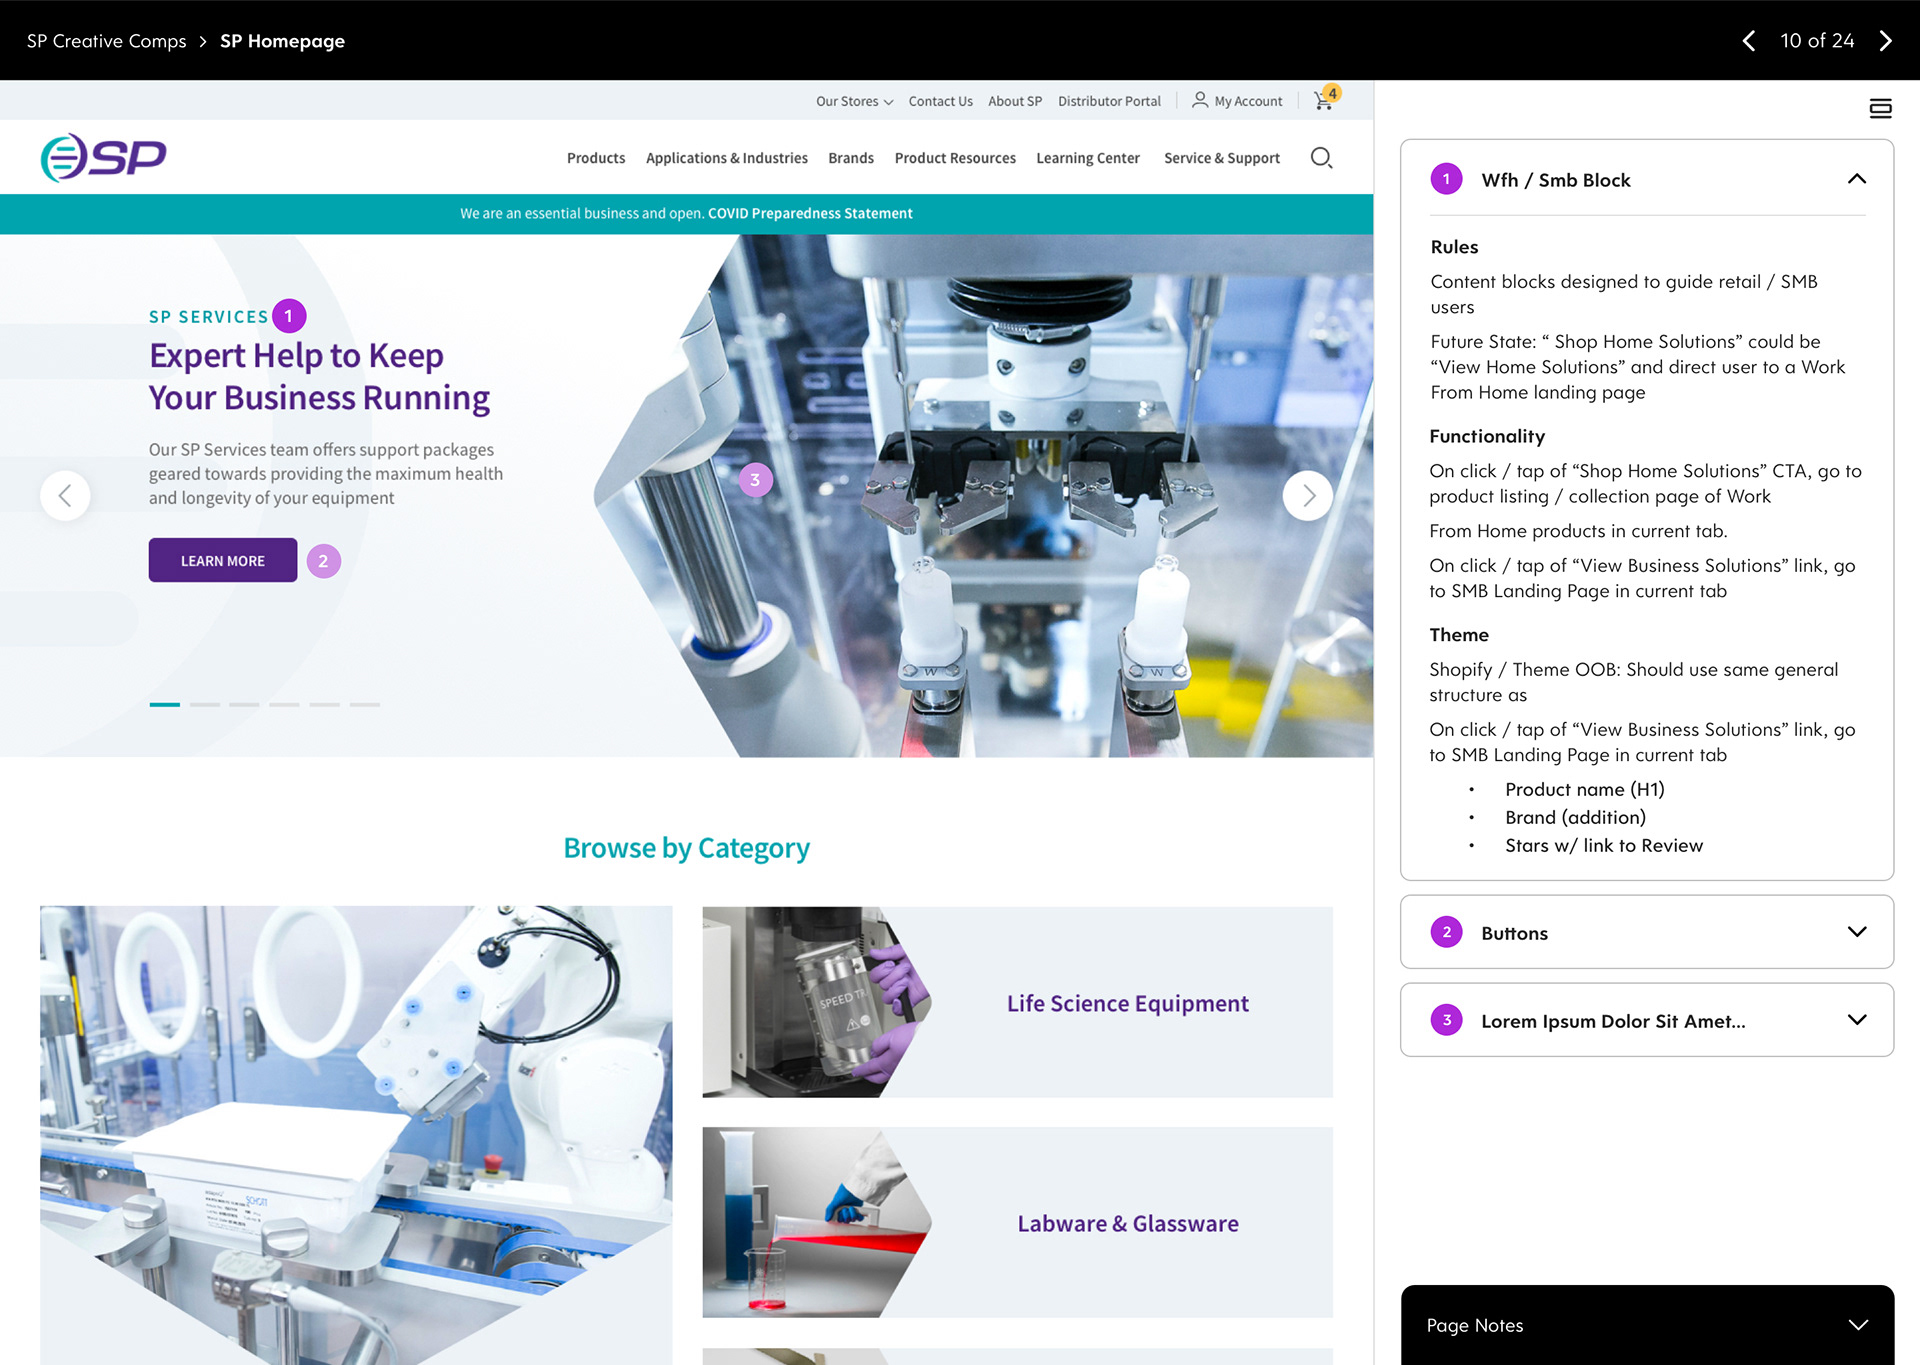This screenshot has width=1920, height=1365.
Task: Click the number 2 badge in Buttons panel
Action: tap(1446, 932)
